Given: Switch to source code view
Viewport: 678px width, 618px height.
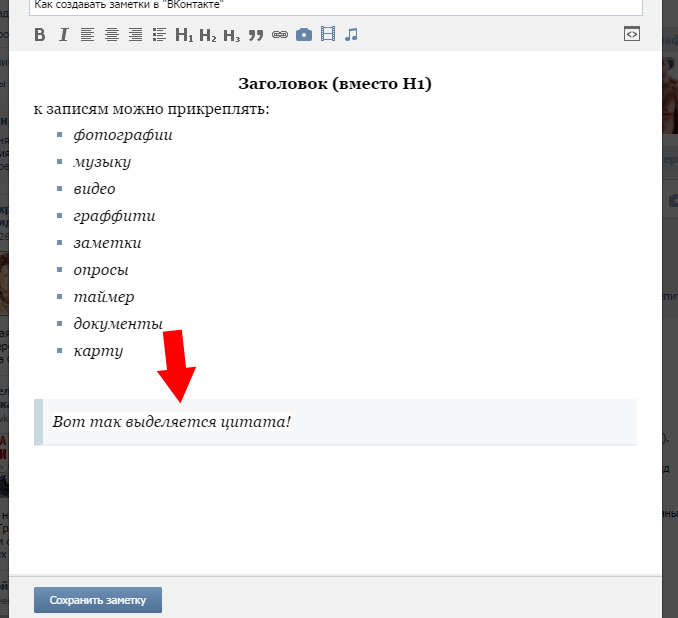Looking at the screenshot, I should [632, 34].
